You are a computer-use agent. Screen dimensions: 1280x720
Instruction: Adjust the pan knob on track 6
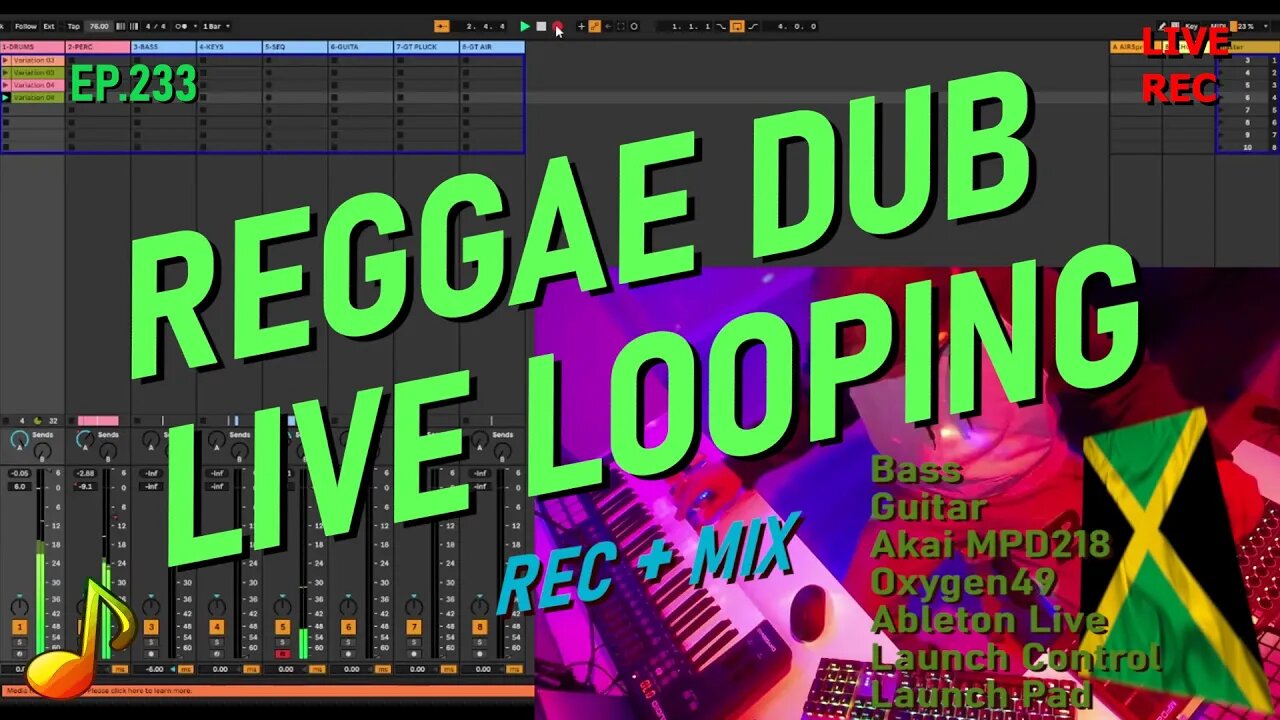[x=348, y=607]
